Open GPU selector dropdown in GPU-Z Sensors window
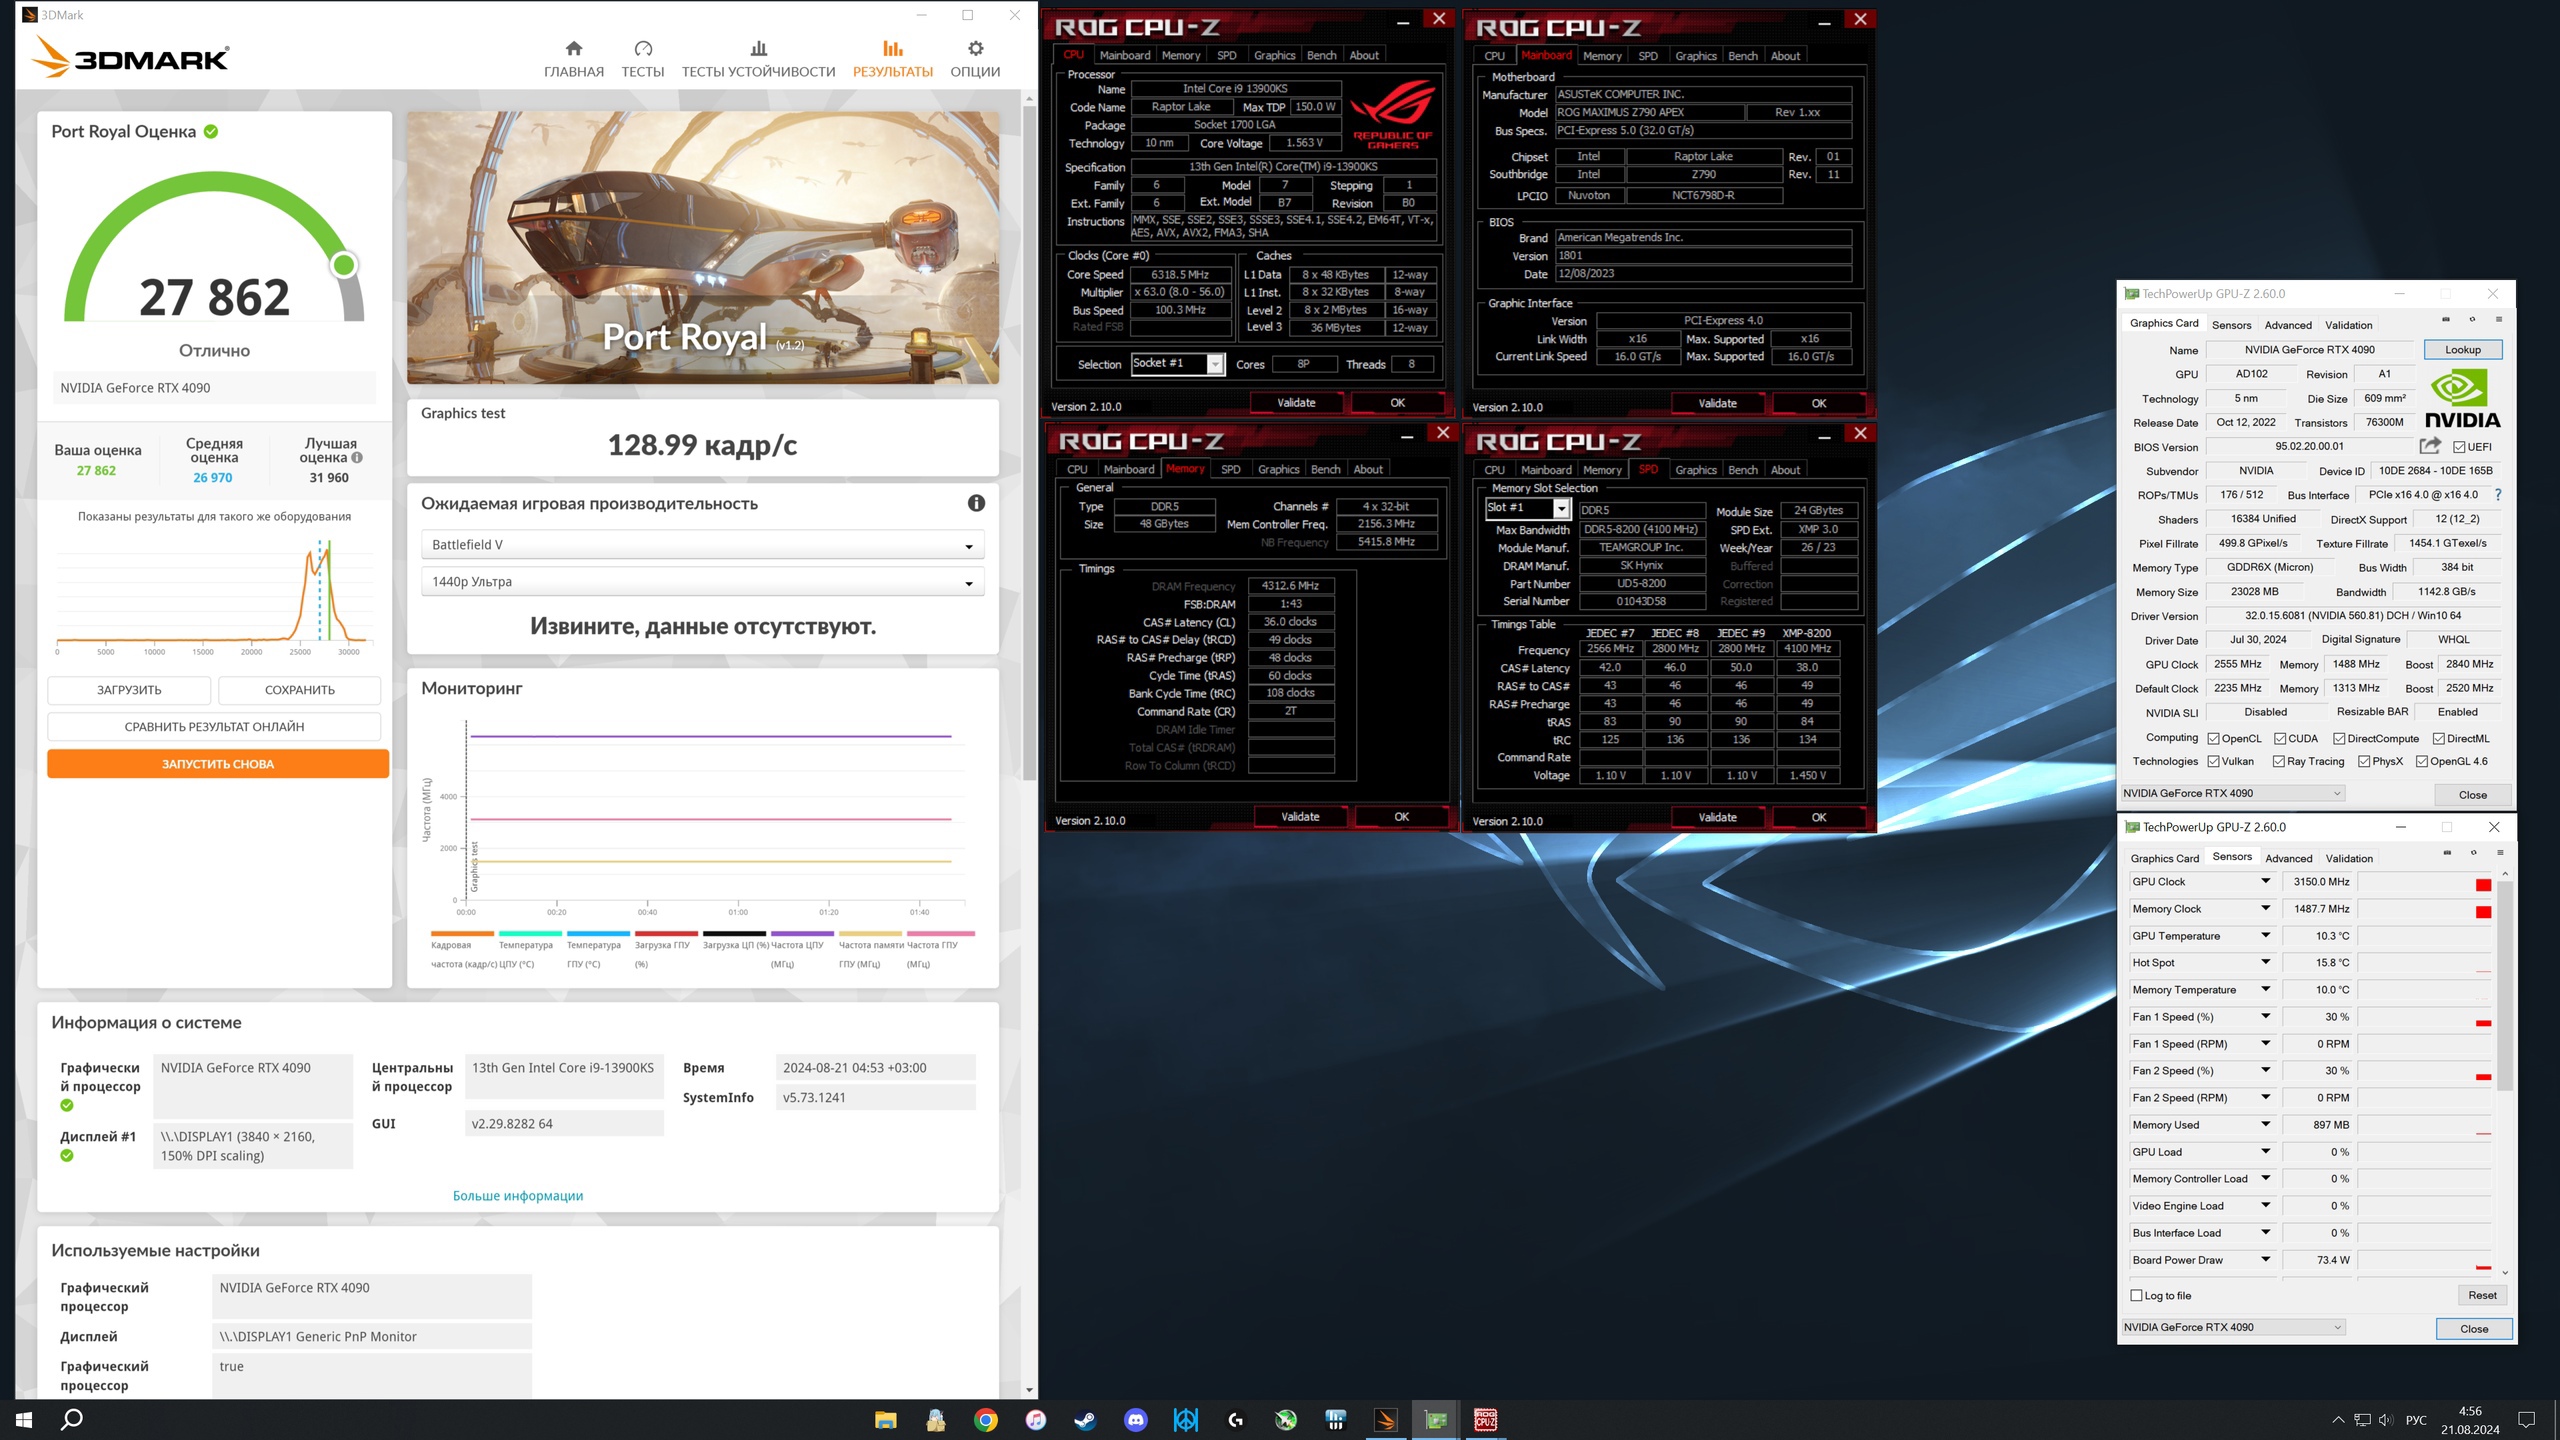 [x=2233, y=1327]
